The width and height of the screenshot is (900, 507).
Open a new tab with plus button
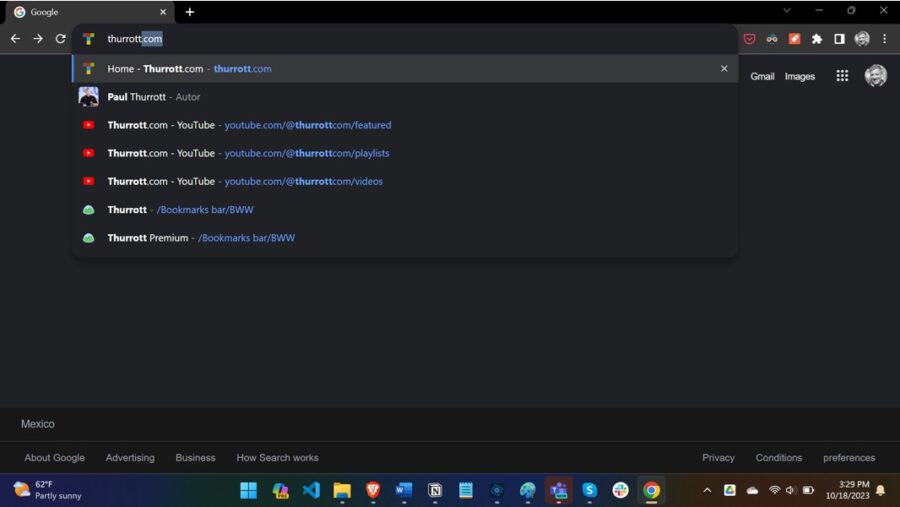pos(190,12)
